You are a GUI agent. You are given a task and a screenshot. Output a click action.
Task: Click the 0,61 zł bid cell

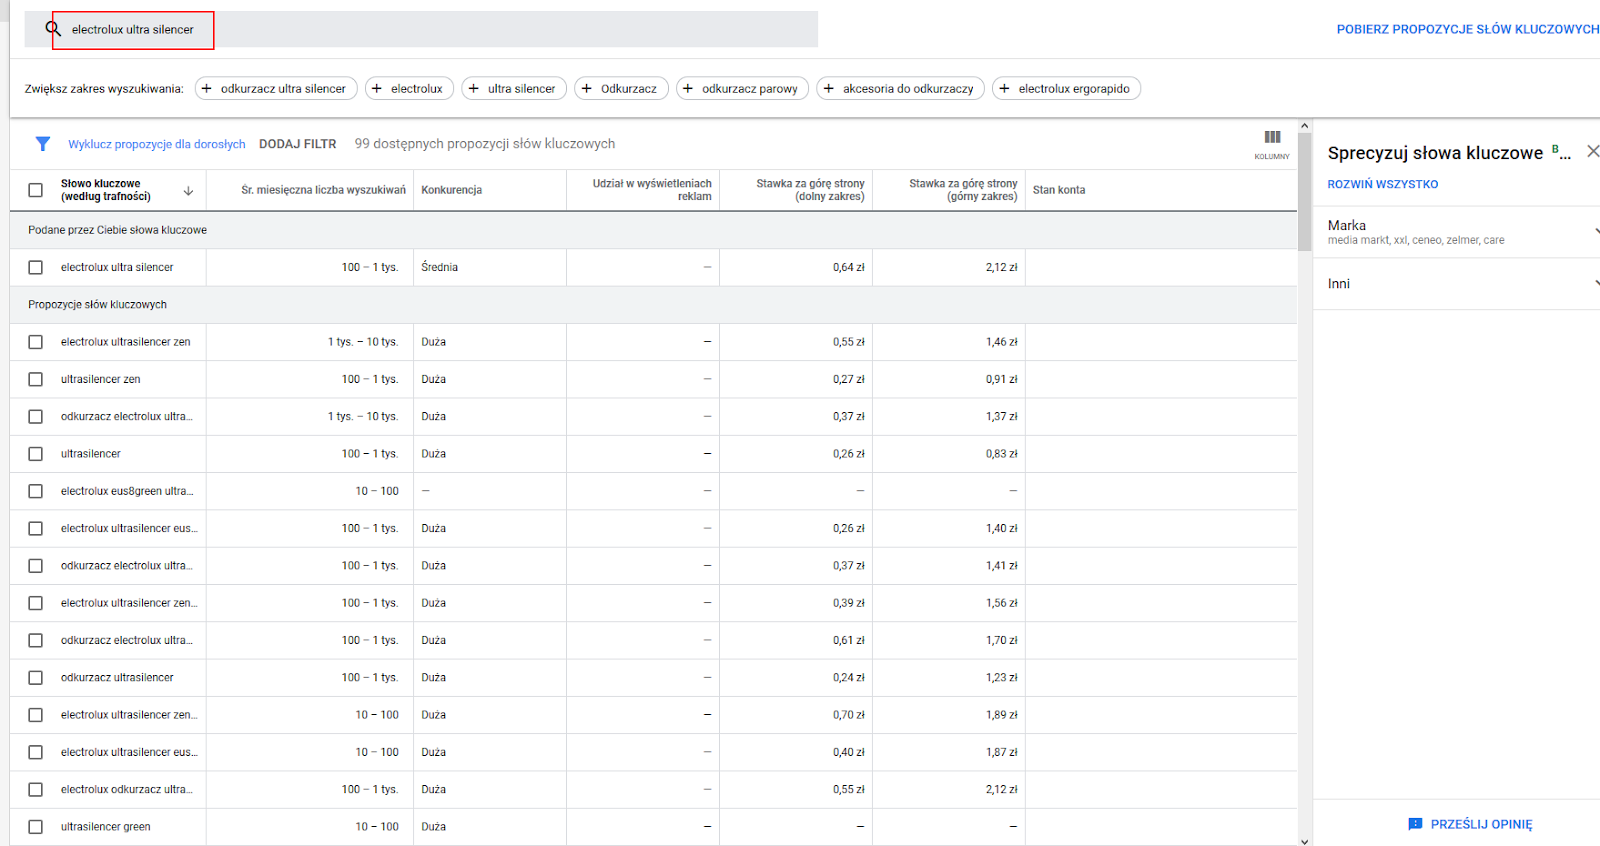pos(849,640)
